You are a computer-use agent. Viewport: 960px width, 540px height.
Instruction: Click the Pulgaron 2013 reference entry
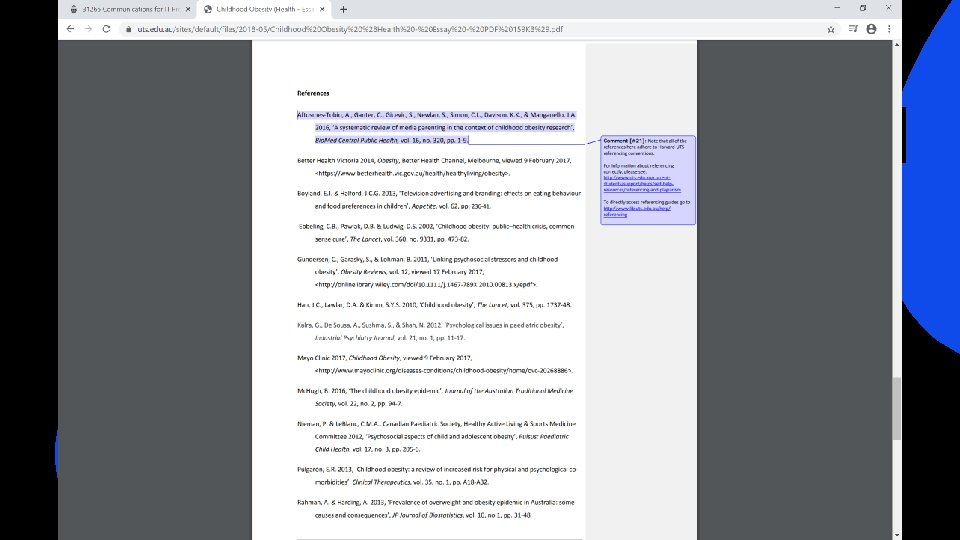click(437, 476)
